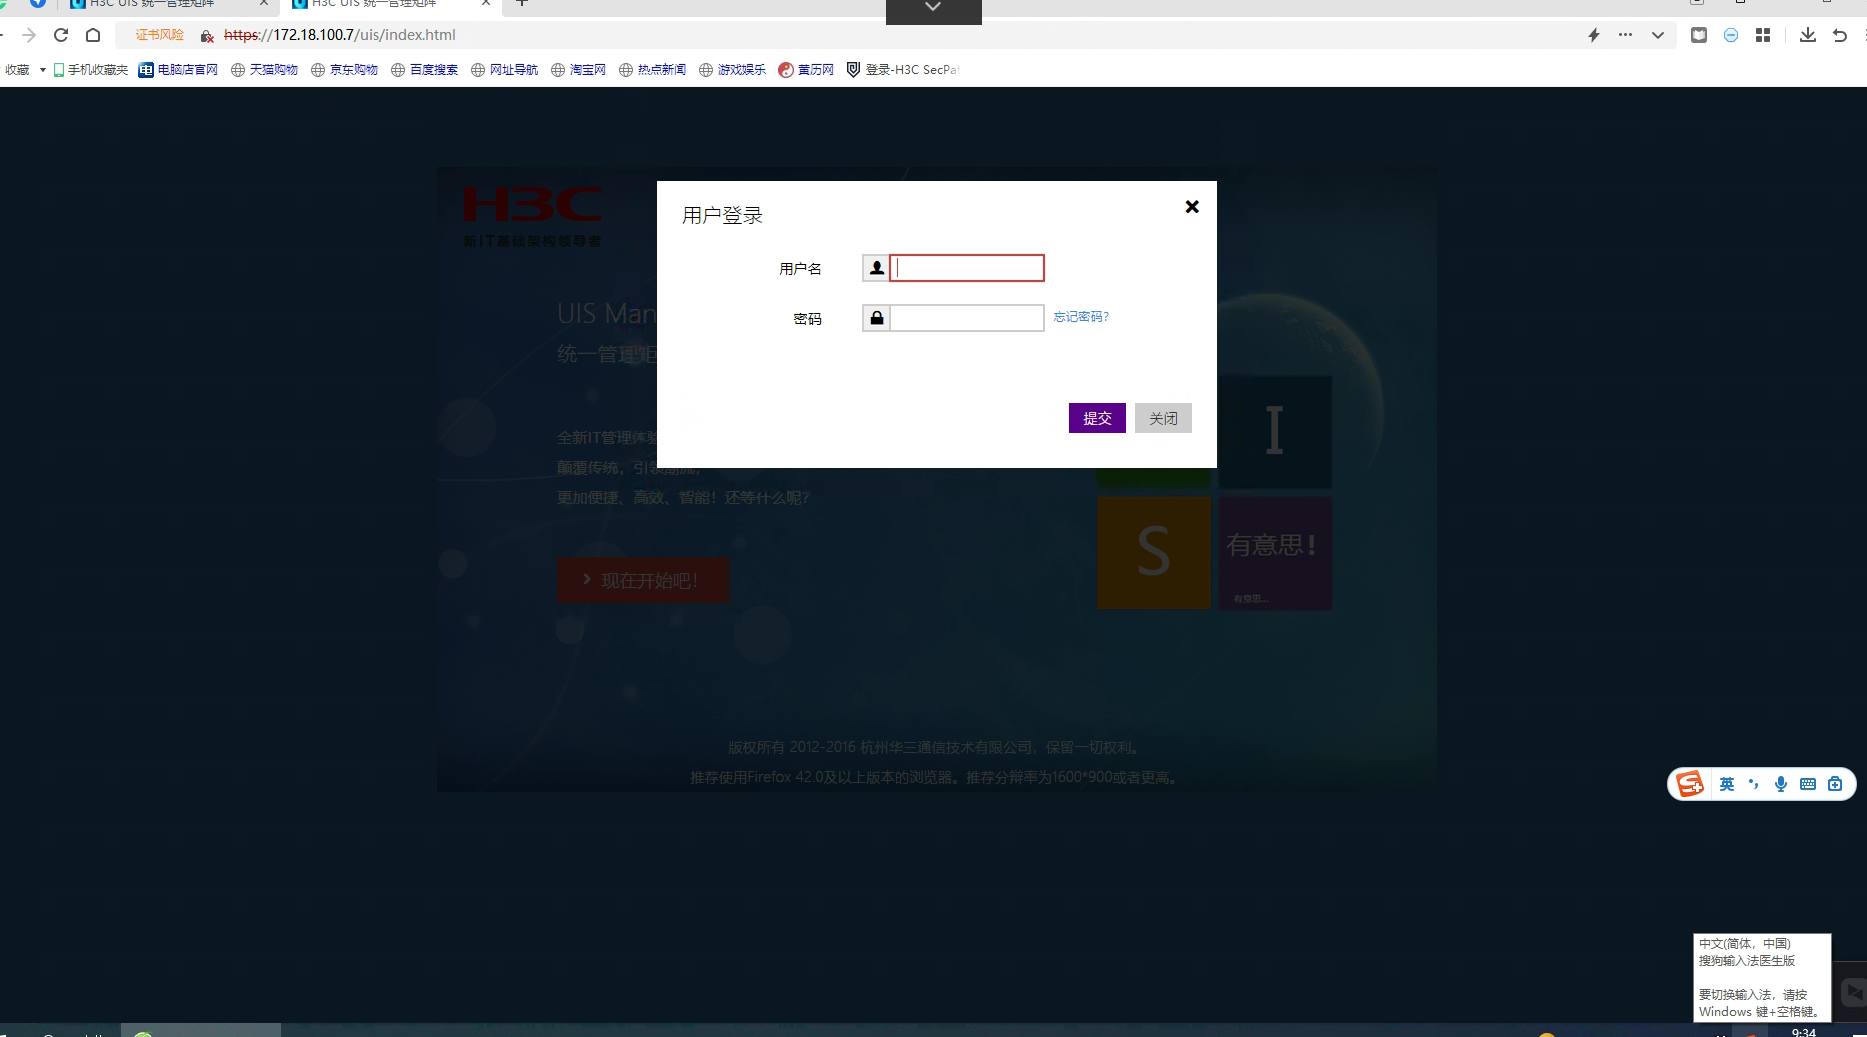The width and height of the screenshot is (1867, 1037).
Task: Click the 证书风险 certificate warning label
Action: point(160,35)
